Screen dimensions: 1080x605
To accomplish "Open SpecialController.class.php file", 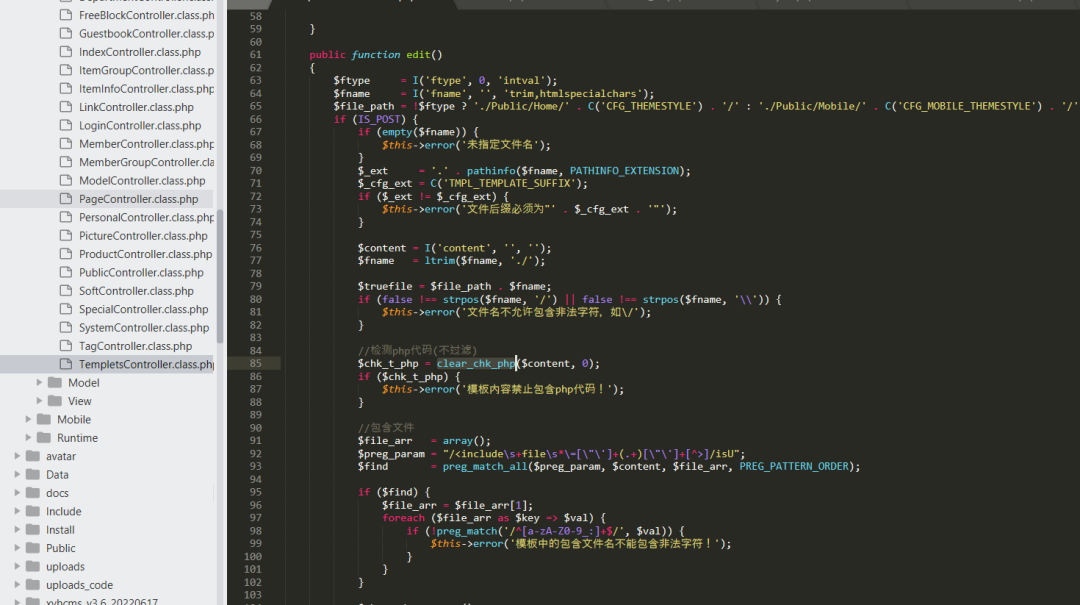I will [x=143, y=309].
